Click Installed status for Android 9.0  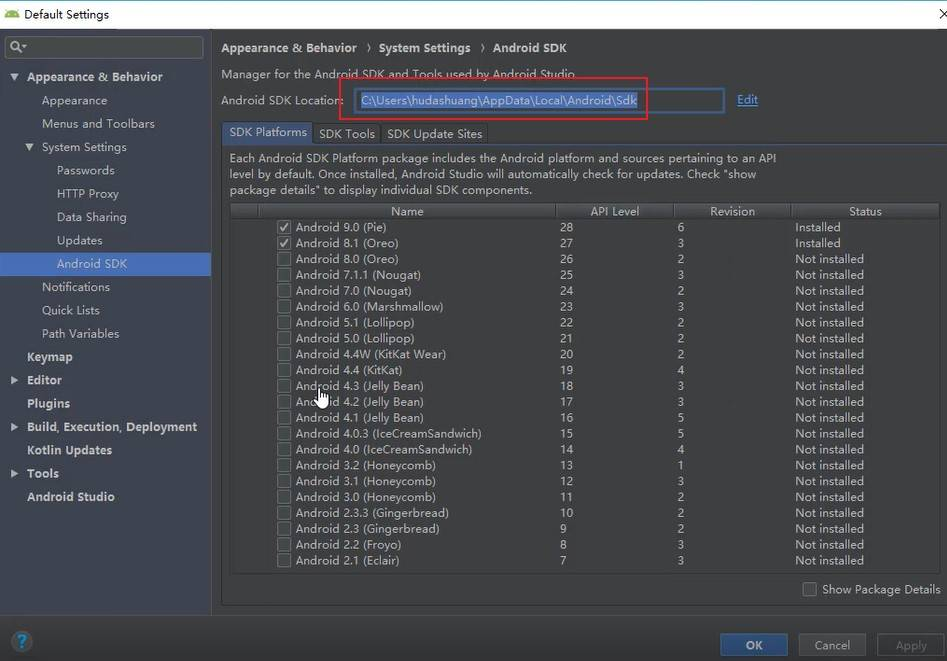pyautogui.click(x=817, y=227)
